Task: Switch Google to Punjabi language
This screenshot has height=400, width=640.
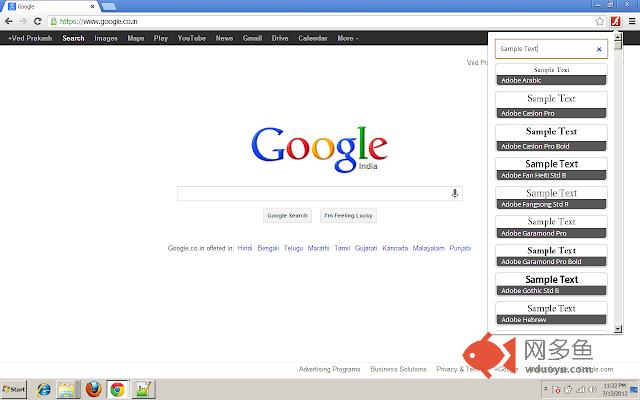Action: [460, 248]
